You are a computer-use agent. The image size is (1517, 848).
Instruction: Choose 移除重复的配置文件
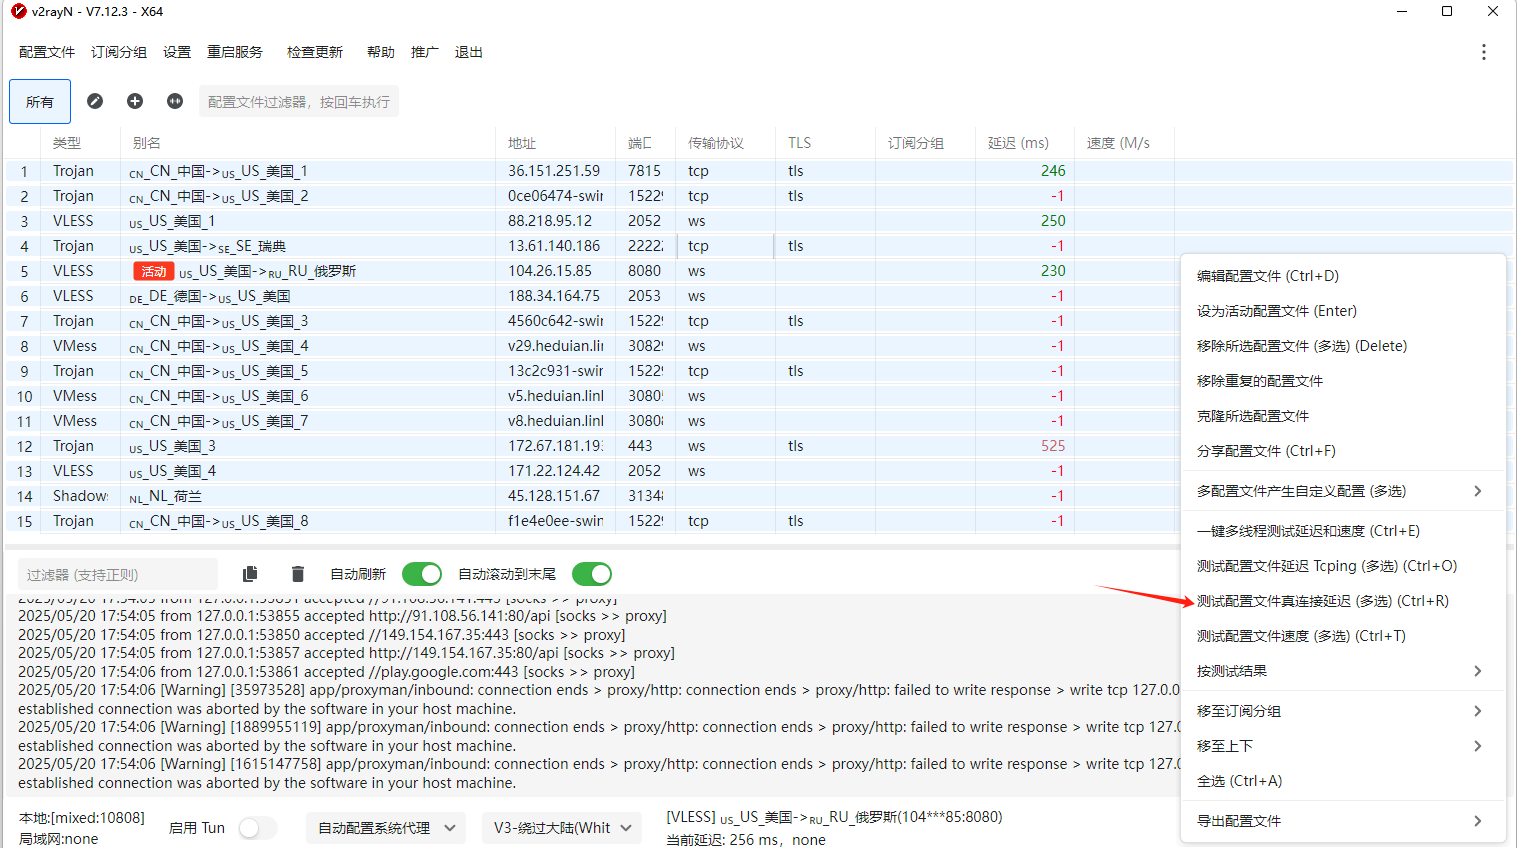[1344, 381]
